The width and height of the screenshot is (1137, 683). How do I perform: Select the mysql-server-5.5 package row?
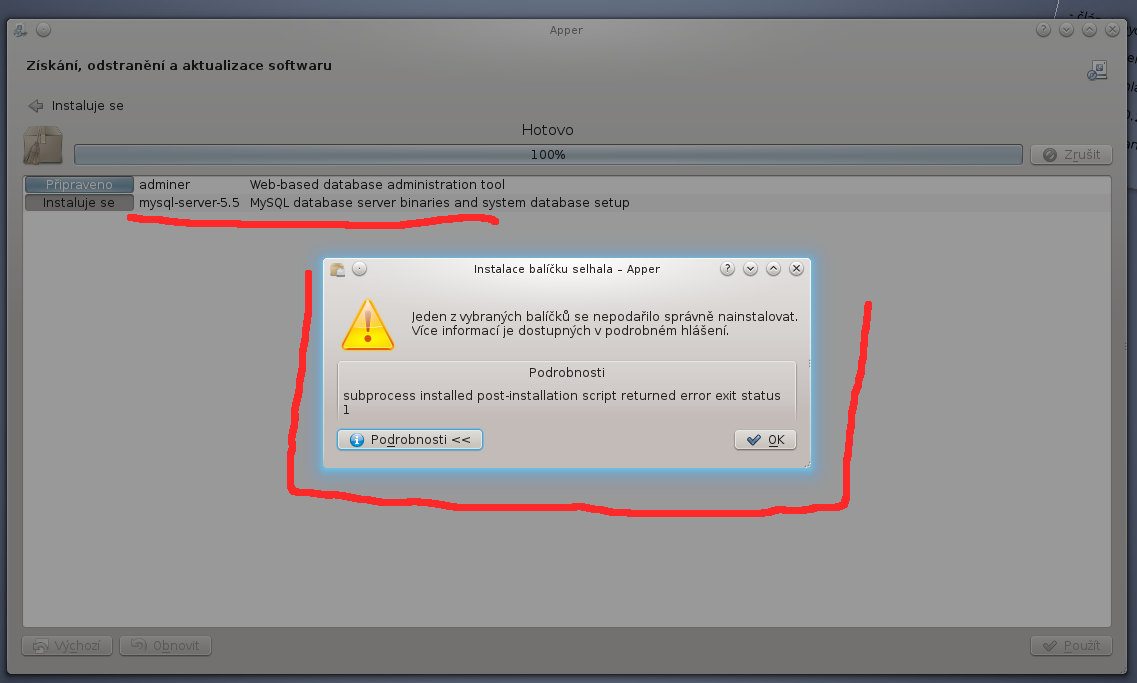567,203
